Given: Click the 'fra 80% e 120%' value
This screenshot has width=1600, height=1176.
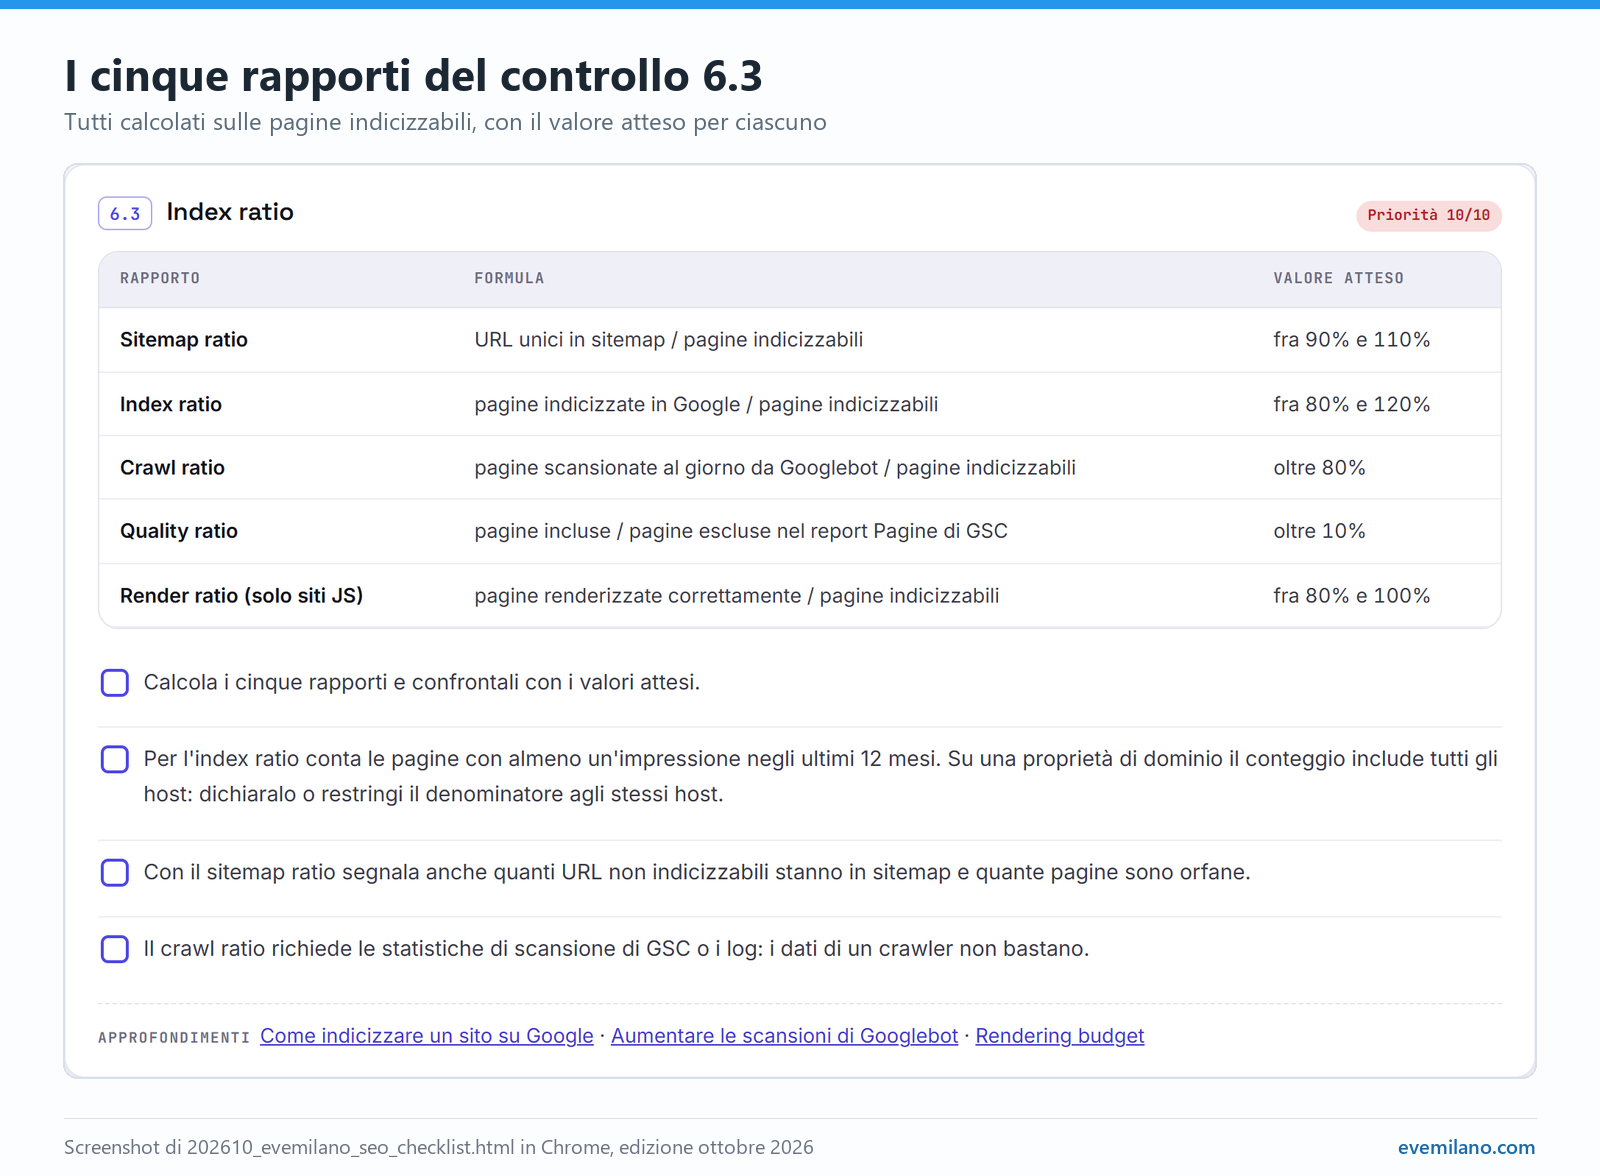Looking at the screenshot, I should tap(1351, 404).
